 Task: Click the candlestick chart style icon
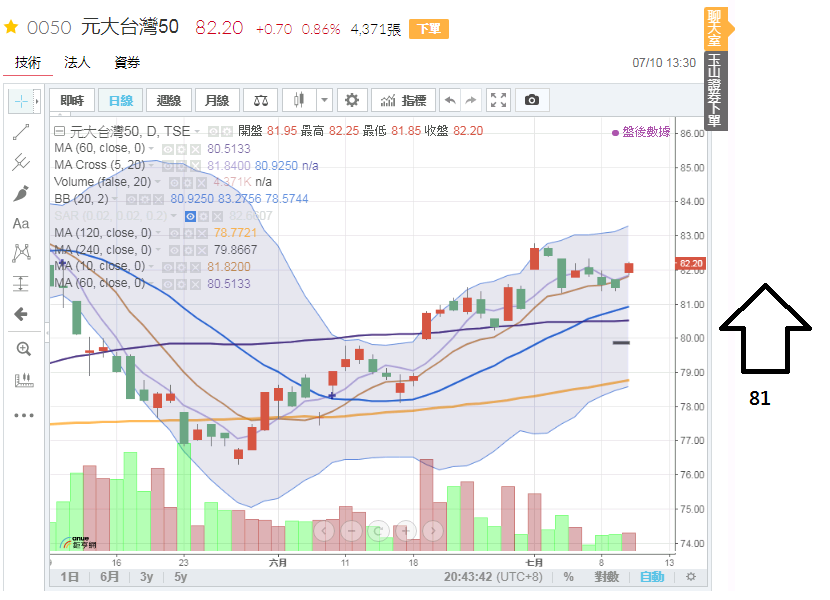click(x=299, y=100)
